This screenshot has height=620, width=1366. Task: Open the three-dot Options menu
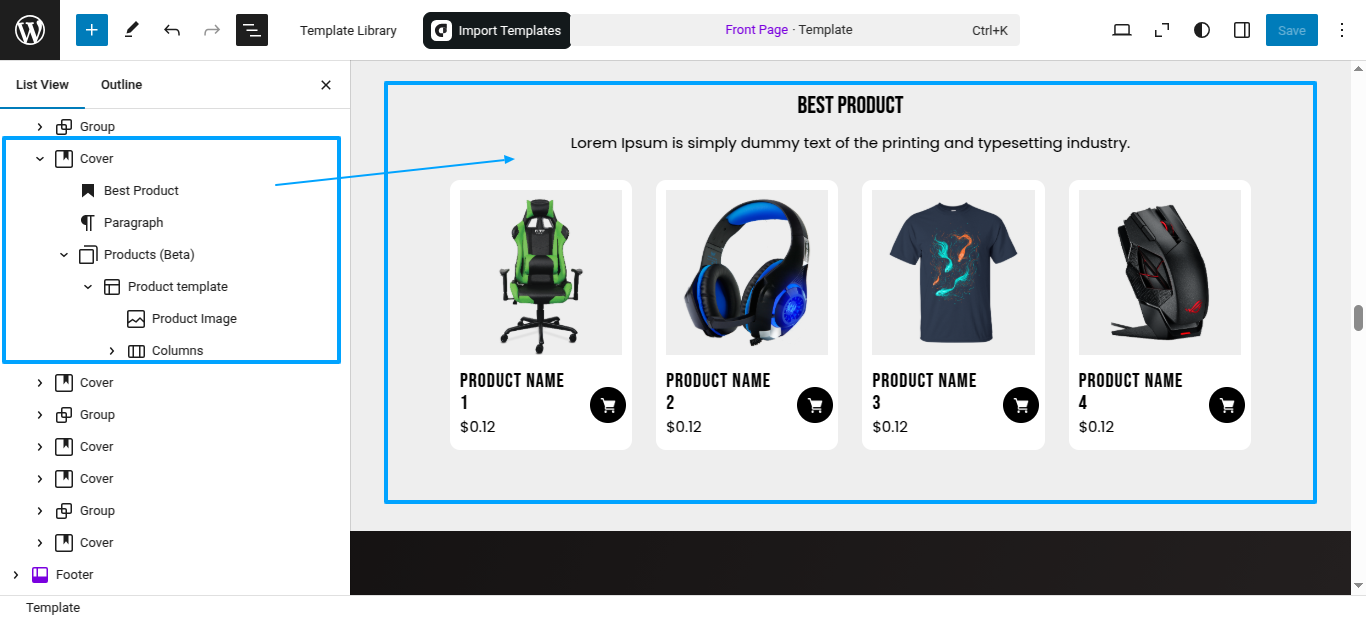pos(1342,30)
